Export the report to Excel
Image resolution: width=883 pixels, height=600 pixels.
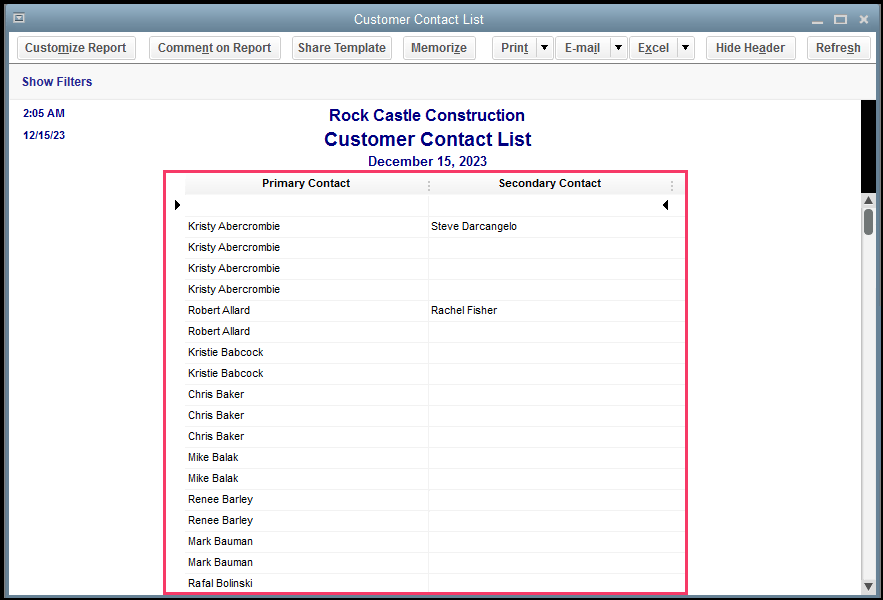pyautogui.click(x=655, y=47)
